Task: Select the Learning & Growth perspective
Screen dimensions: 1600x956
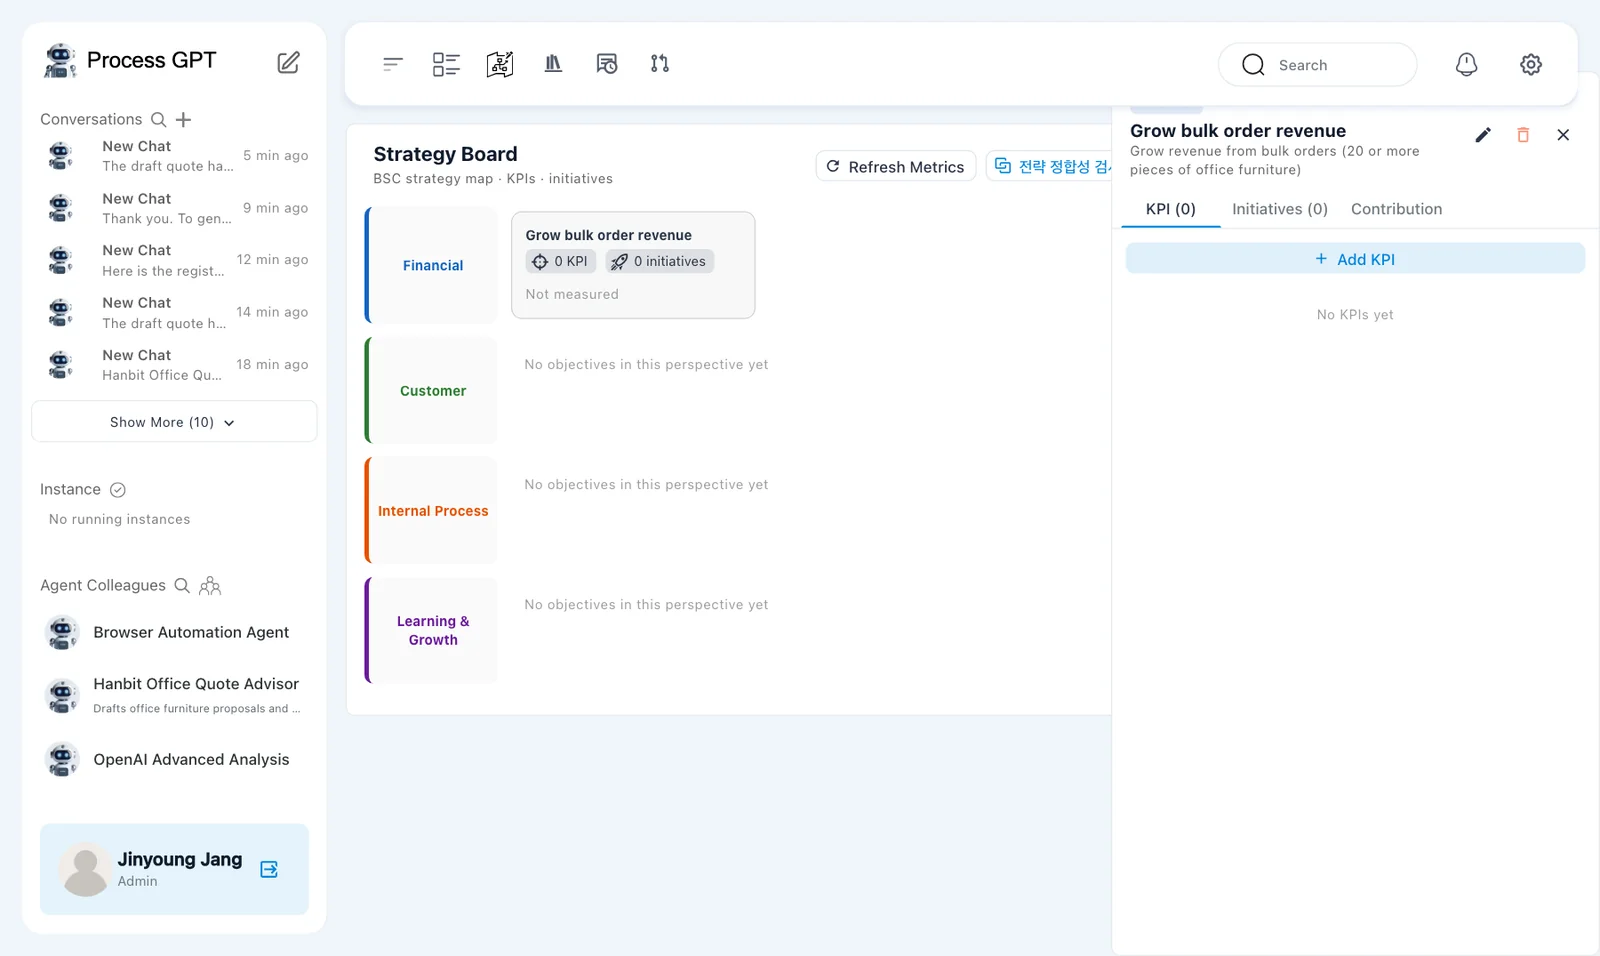Action: [431, 631]
